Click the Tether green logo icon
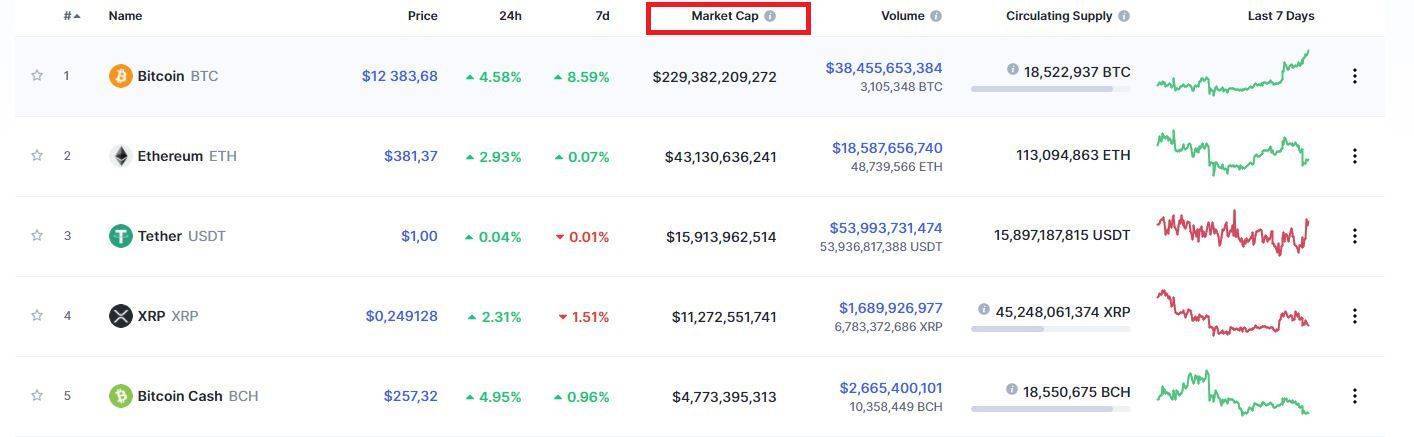The image size is (1414, 437). point(120,236)
